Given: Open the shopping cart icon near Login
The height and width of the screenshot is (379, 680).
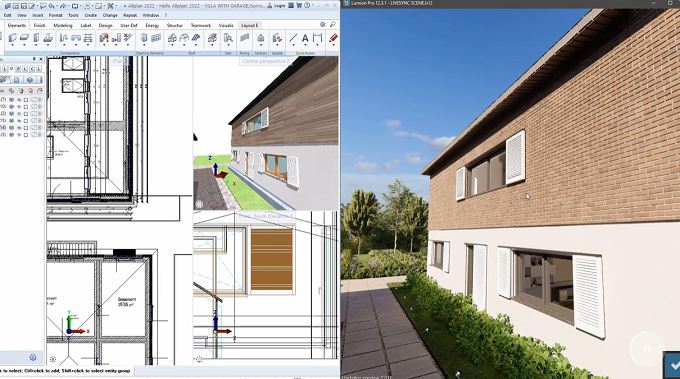Looking at the screenshot, I should click(299, 6).
